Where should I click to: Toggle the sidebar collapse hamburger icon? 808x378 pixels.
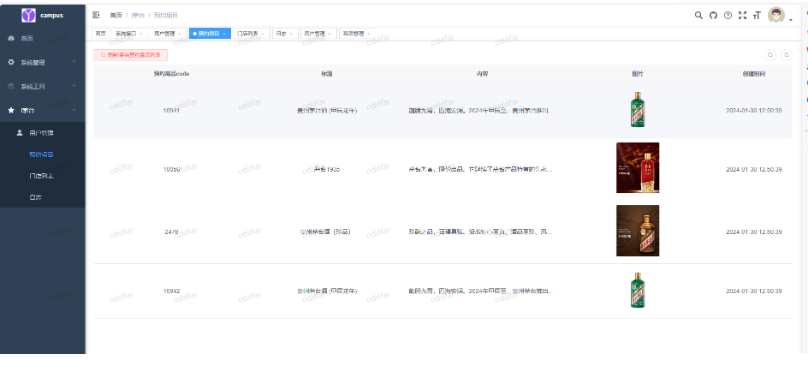pyautogui.click(x=96, y=15)
